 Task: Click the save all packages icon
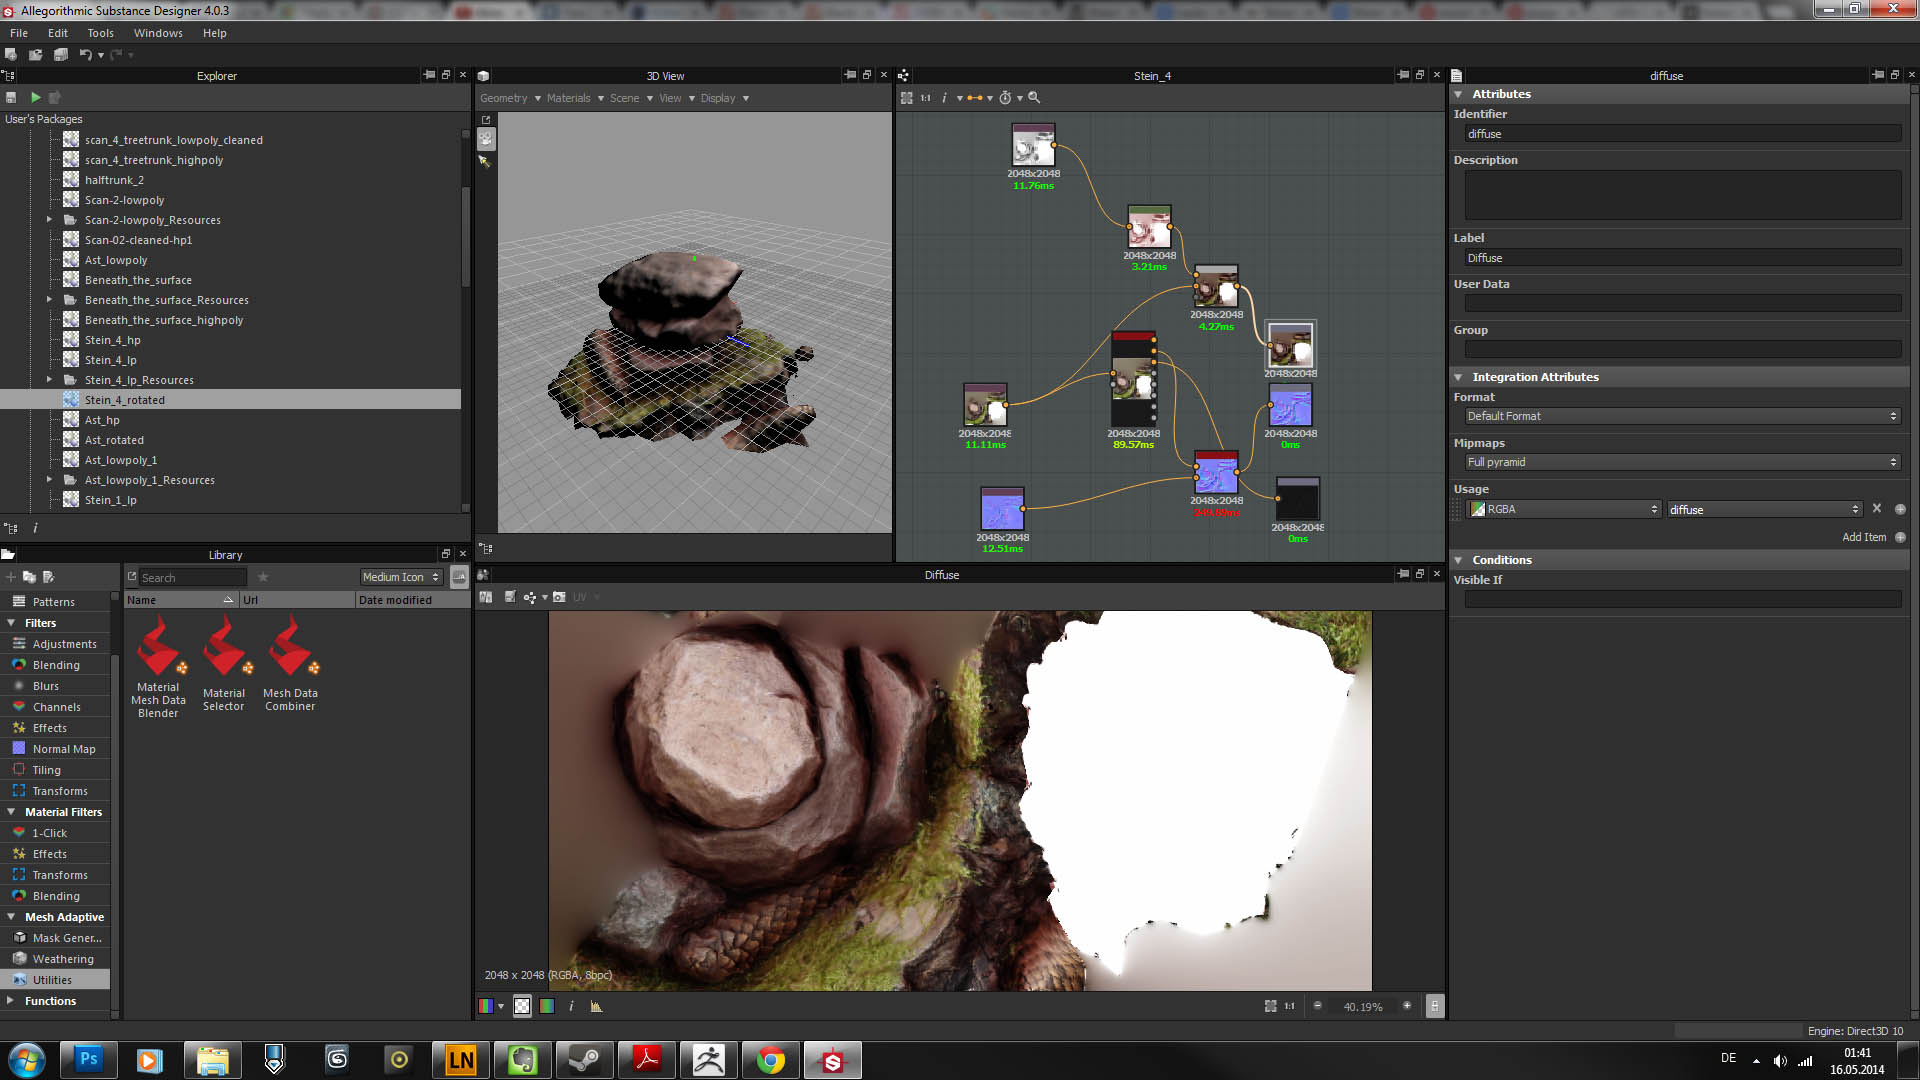(61, 54)
